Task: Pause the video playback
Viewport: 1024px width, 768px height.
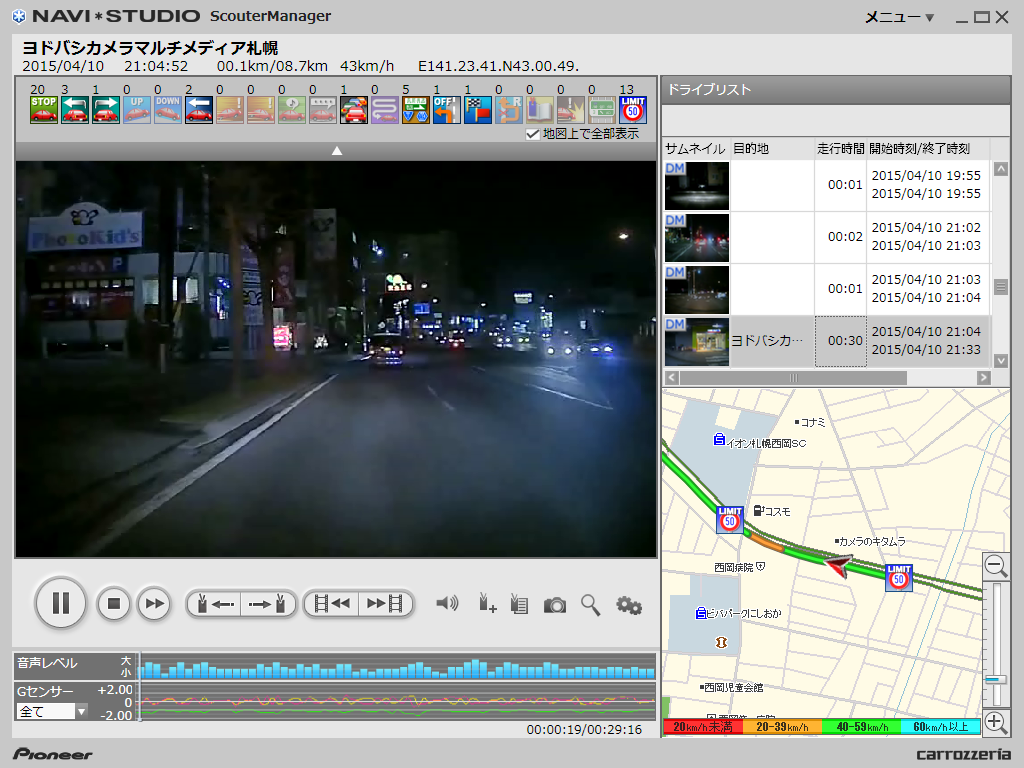Action: (60, 603)
